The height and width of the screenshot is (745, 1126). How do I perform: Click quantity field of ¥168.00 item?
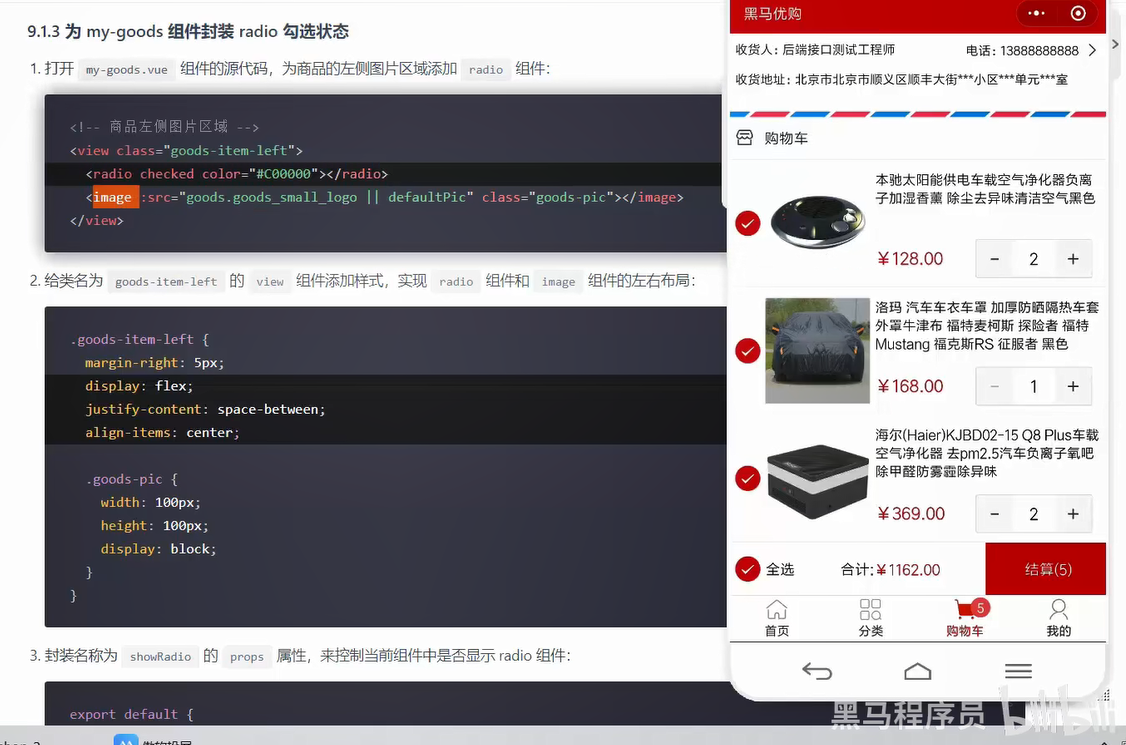(1033, 387)
